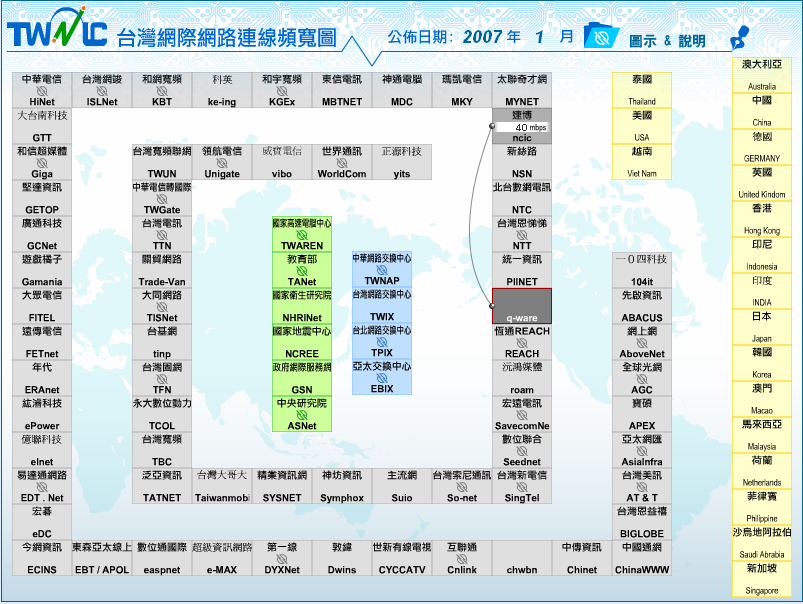This screenshot has width=803, height=604.
Task: Select the ASNet node
Action: [302, 414]
